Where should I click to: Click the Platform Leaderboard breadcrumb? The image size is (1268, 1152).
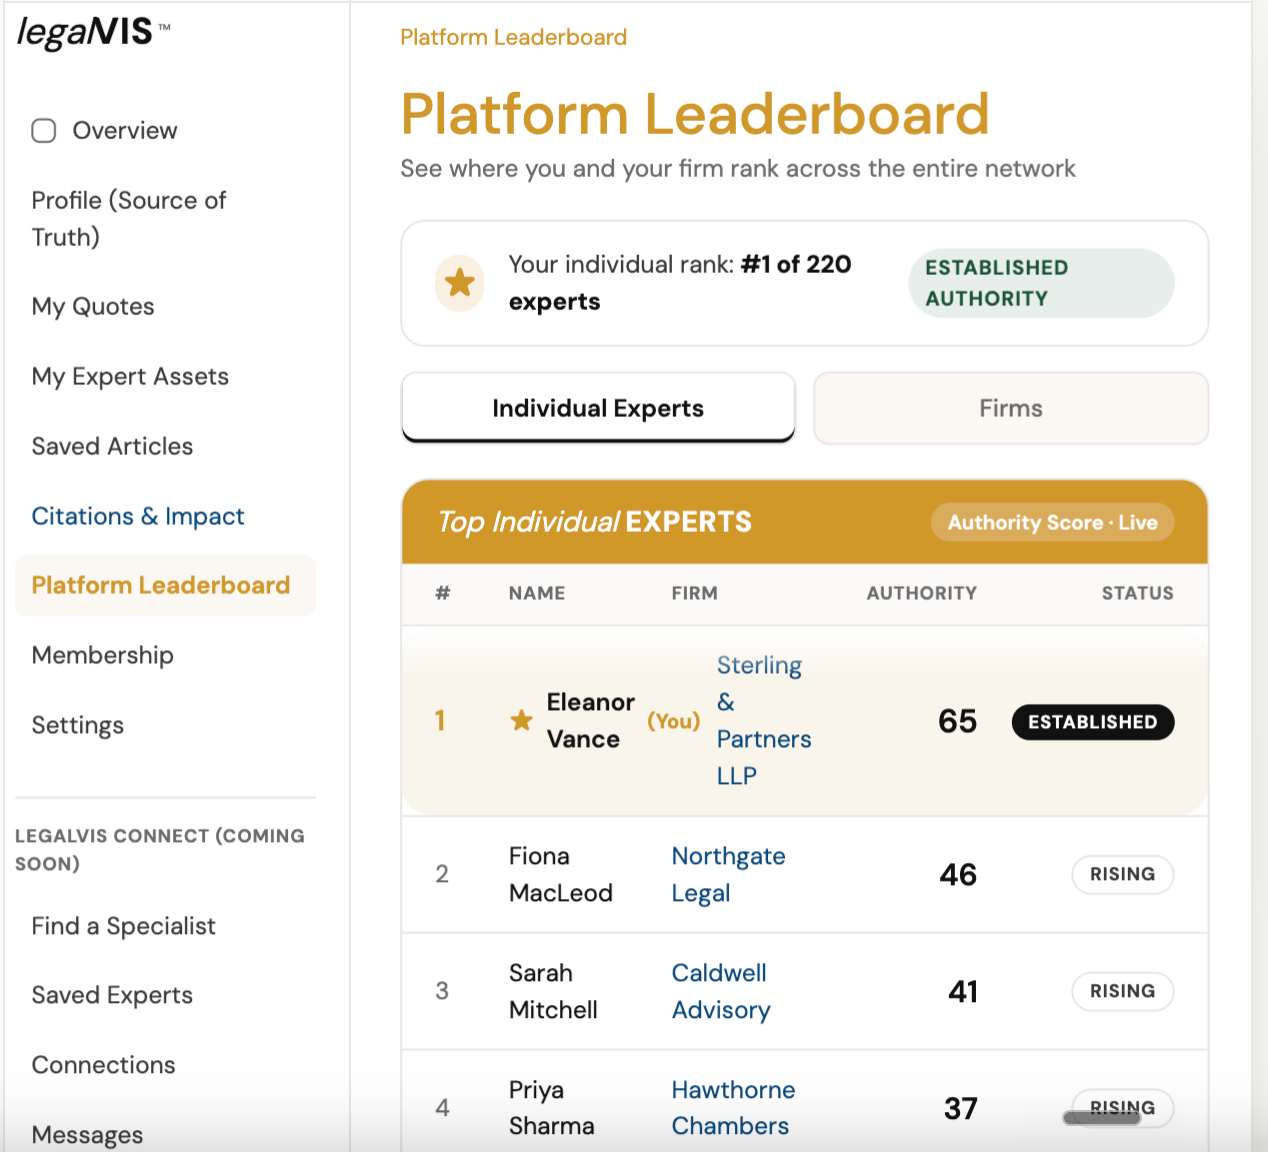513,37
